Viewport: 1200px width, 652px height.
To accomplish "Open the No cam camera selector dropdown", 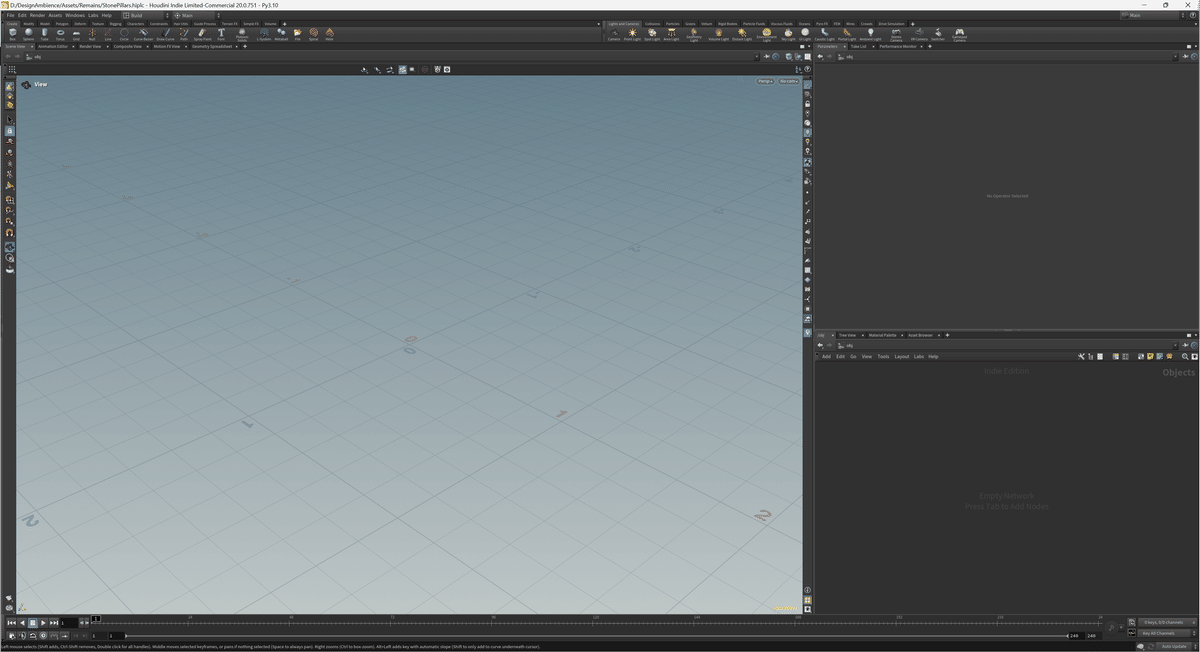I will coord(787,81).
